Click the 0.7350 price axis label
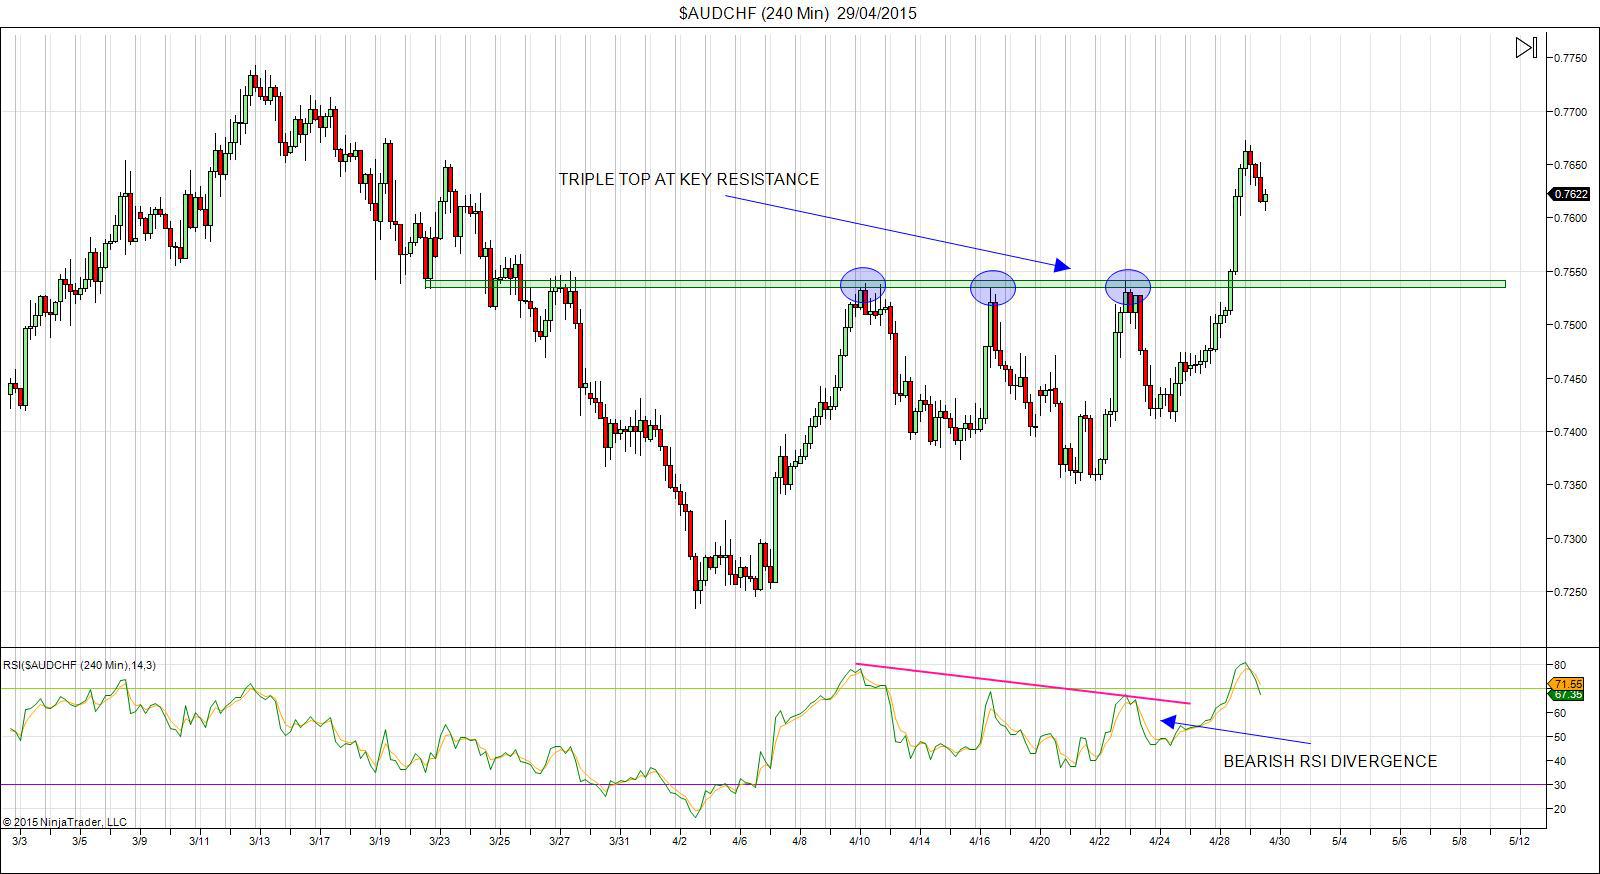1600x874 pixels. point(1570,485)
